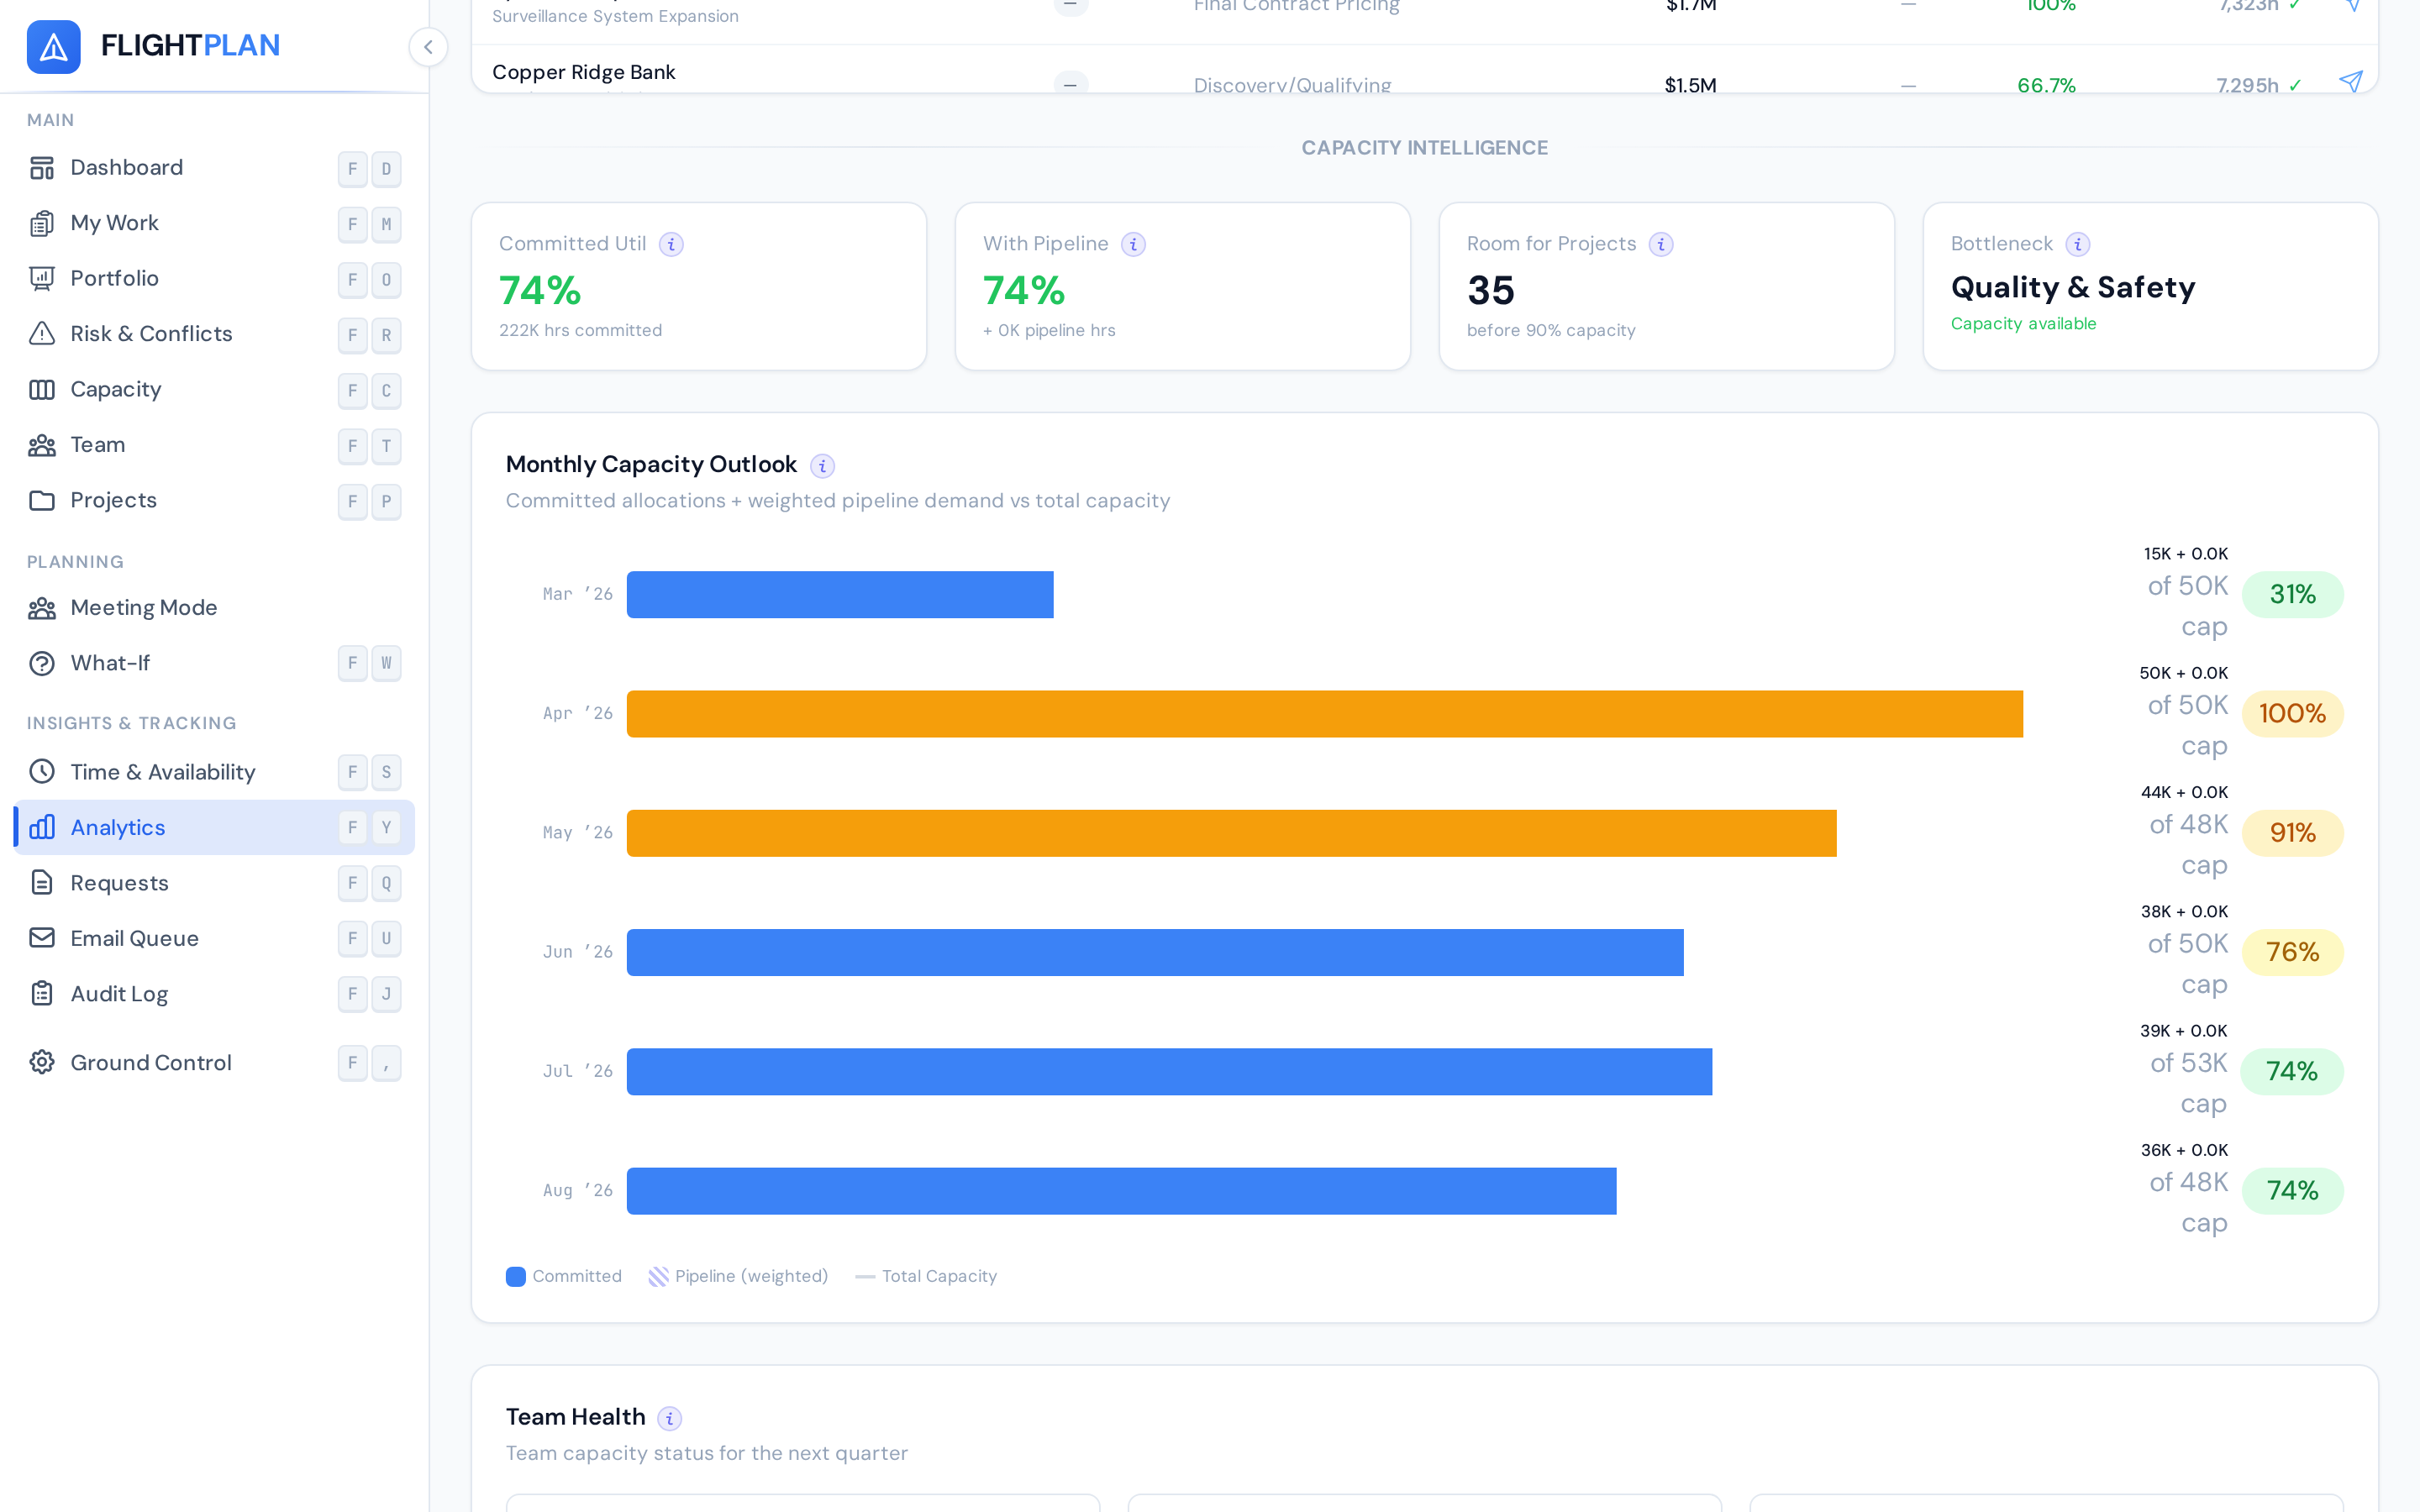Image resolution: width=2420 pixels, height=1512 pixels.
Task: Click the Jun '26 blue capacity bar
Action: (x=1155, y=952)
